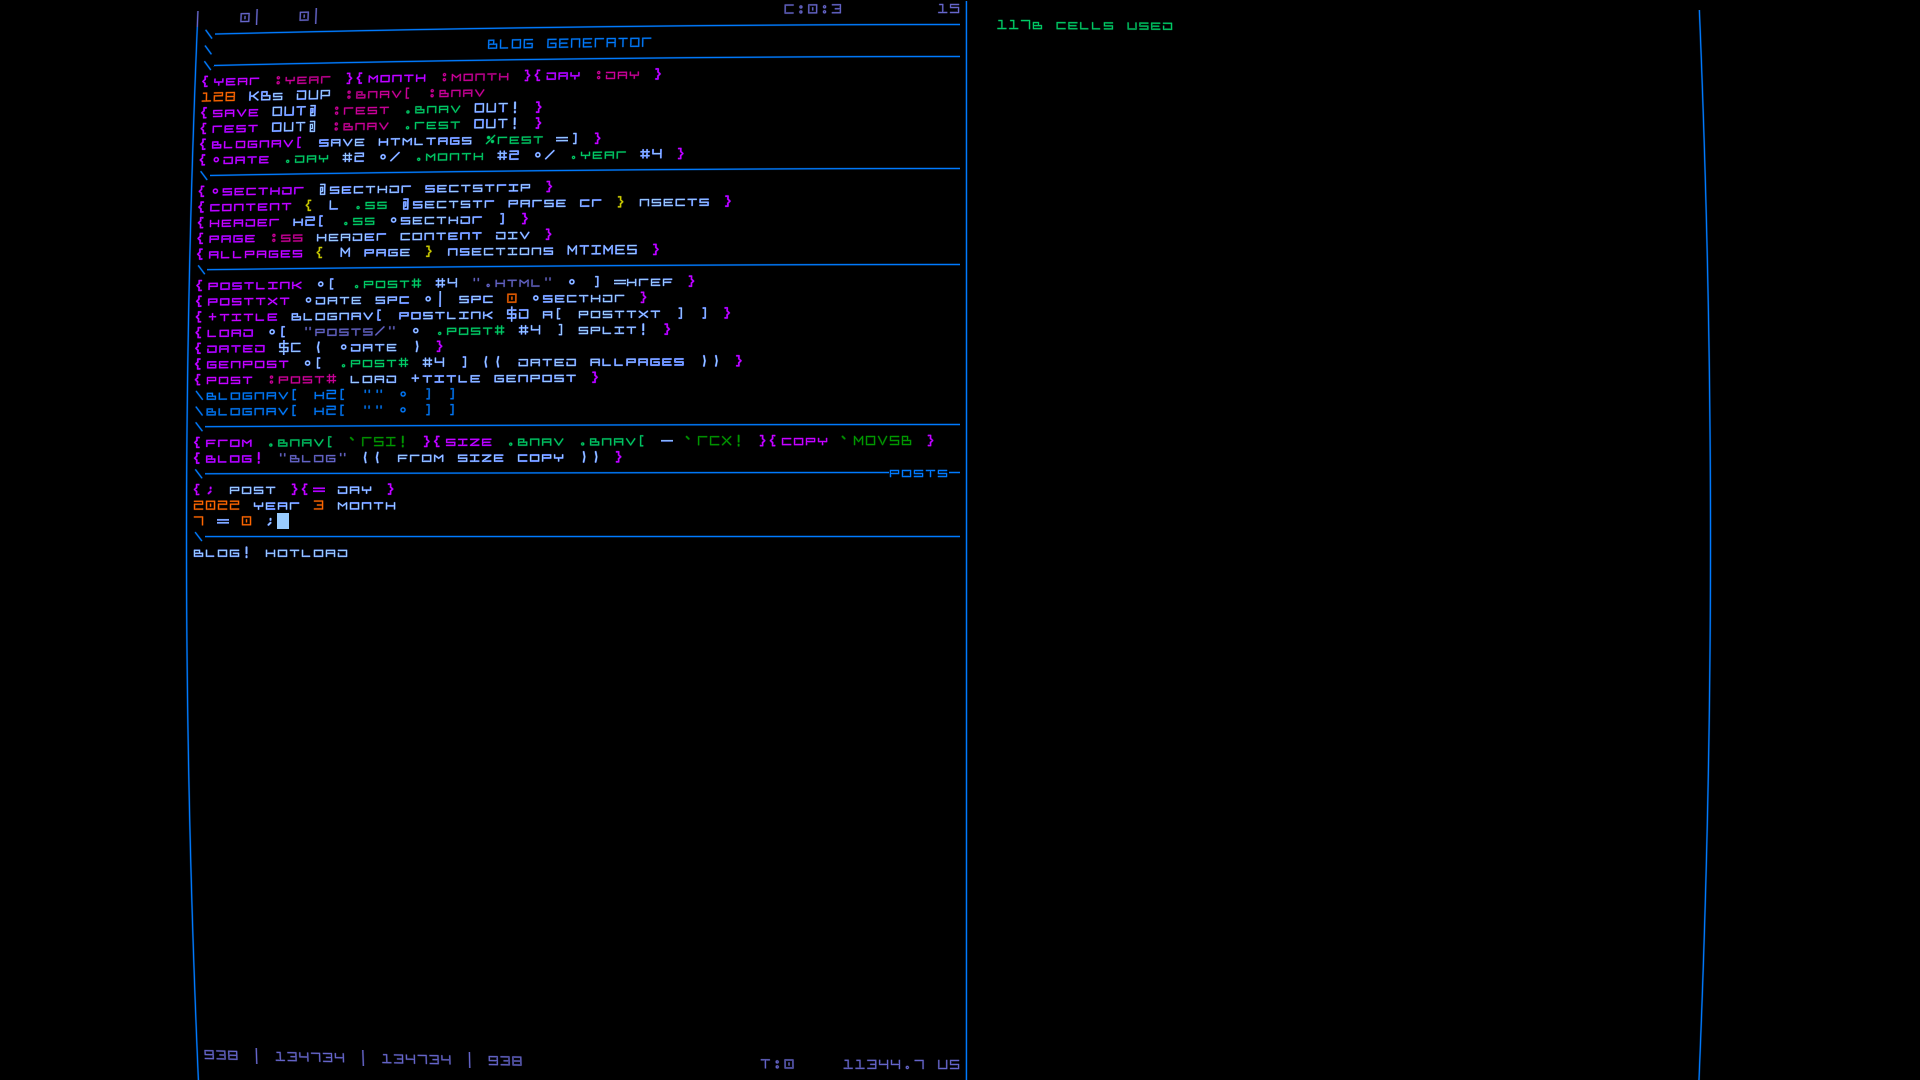The height and width of the screenshot is (1080, 1920).
Task: Click the POSTS section label
Action: click(918, 473)
